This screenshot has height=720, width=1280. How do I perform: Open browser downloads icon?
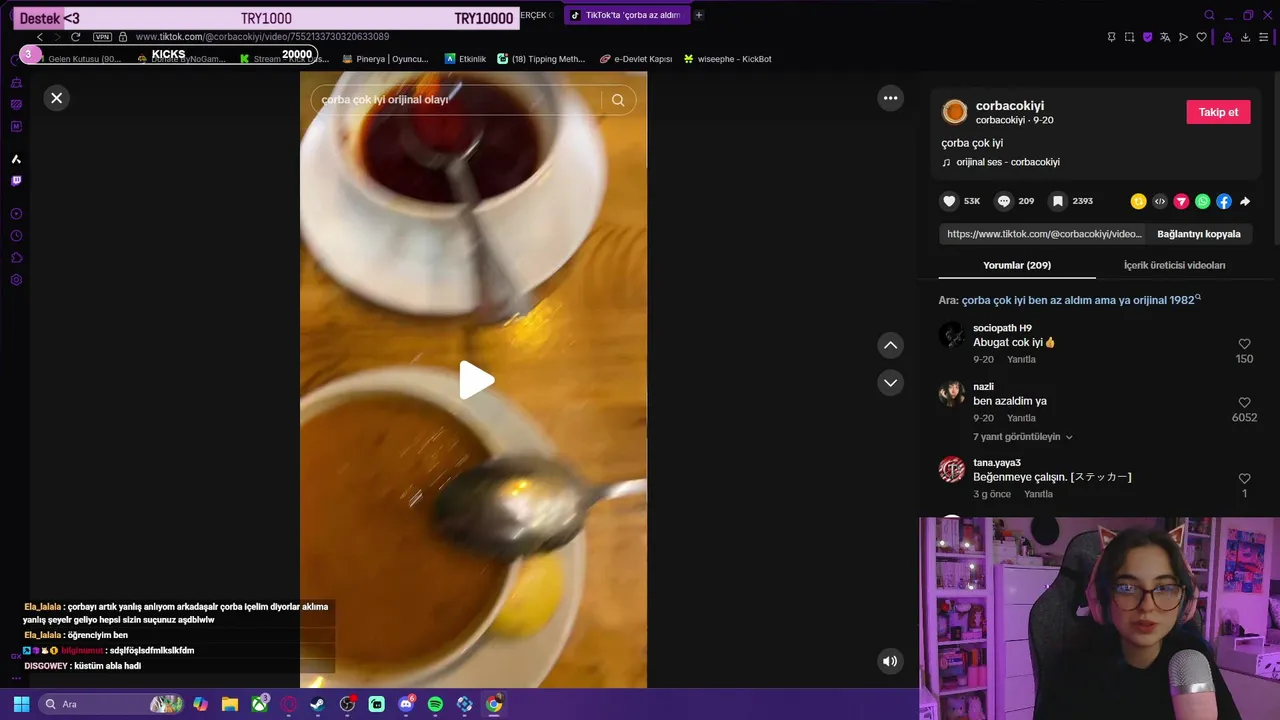tap(1245, 37)
